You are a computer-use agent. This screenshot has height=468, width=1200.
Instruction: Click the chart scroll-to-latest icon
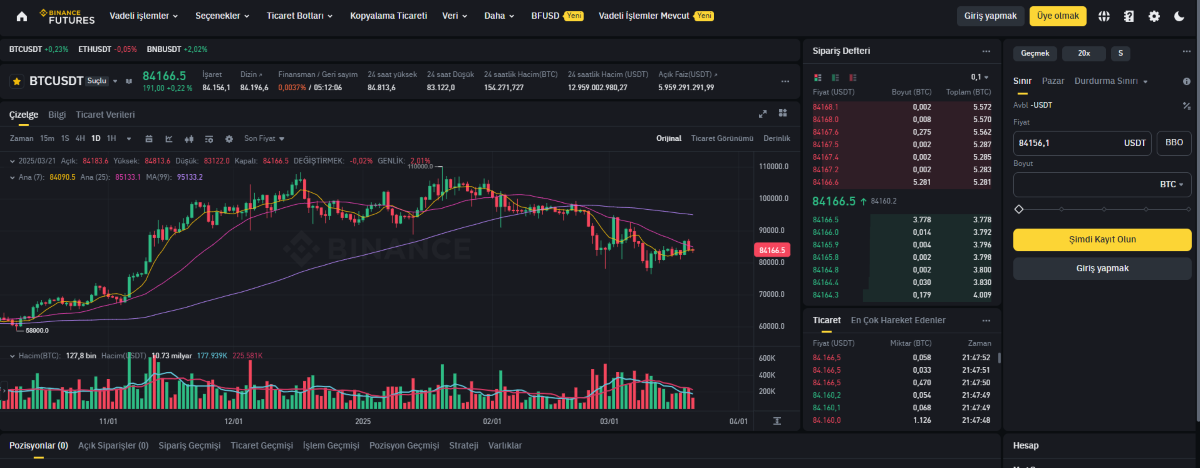coord(777,422)
